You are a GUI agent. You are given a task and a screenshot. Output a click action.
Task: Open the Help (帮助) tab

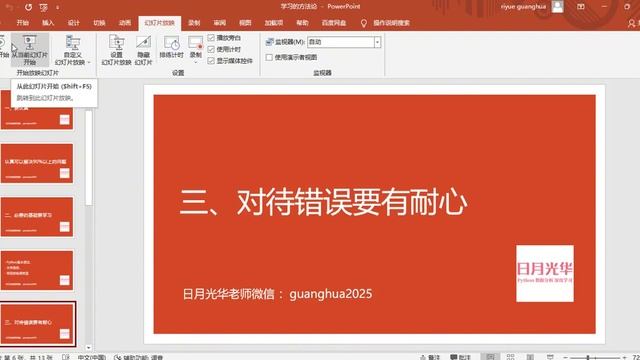[302, 23]
